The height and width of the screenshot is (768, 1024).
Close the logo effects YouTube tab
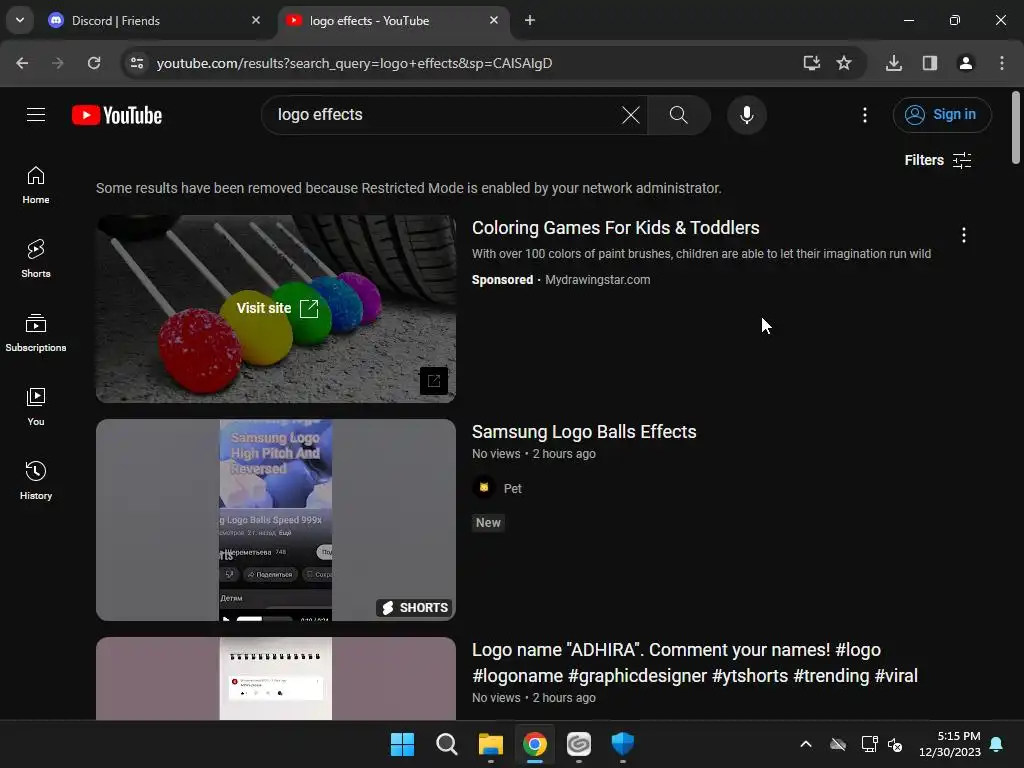(x=494, y=20)
